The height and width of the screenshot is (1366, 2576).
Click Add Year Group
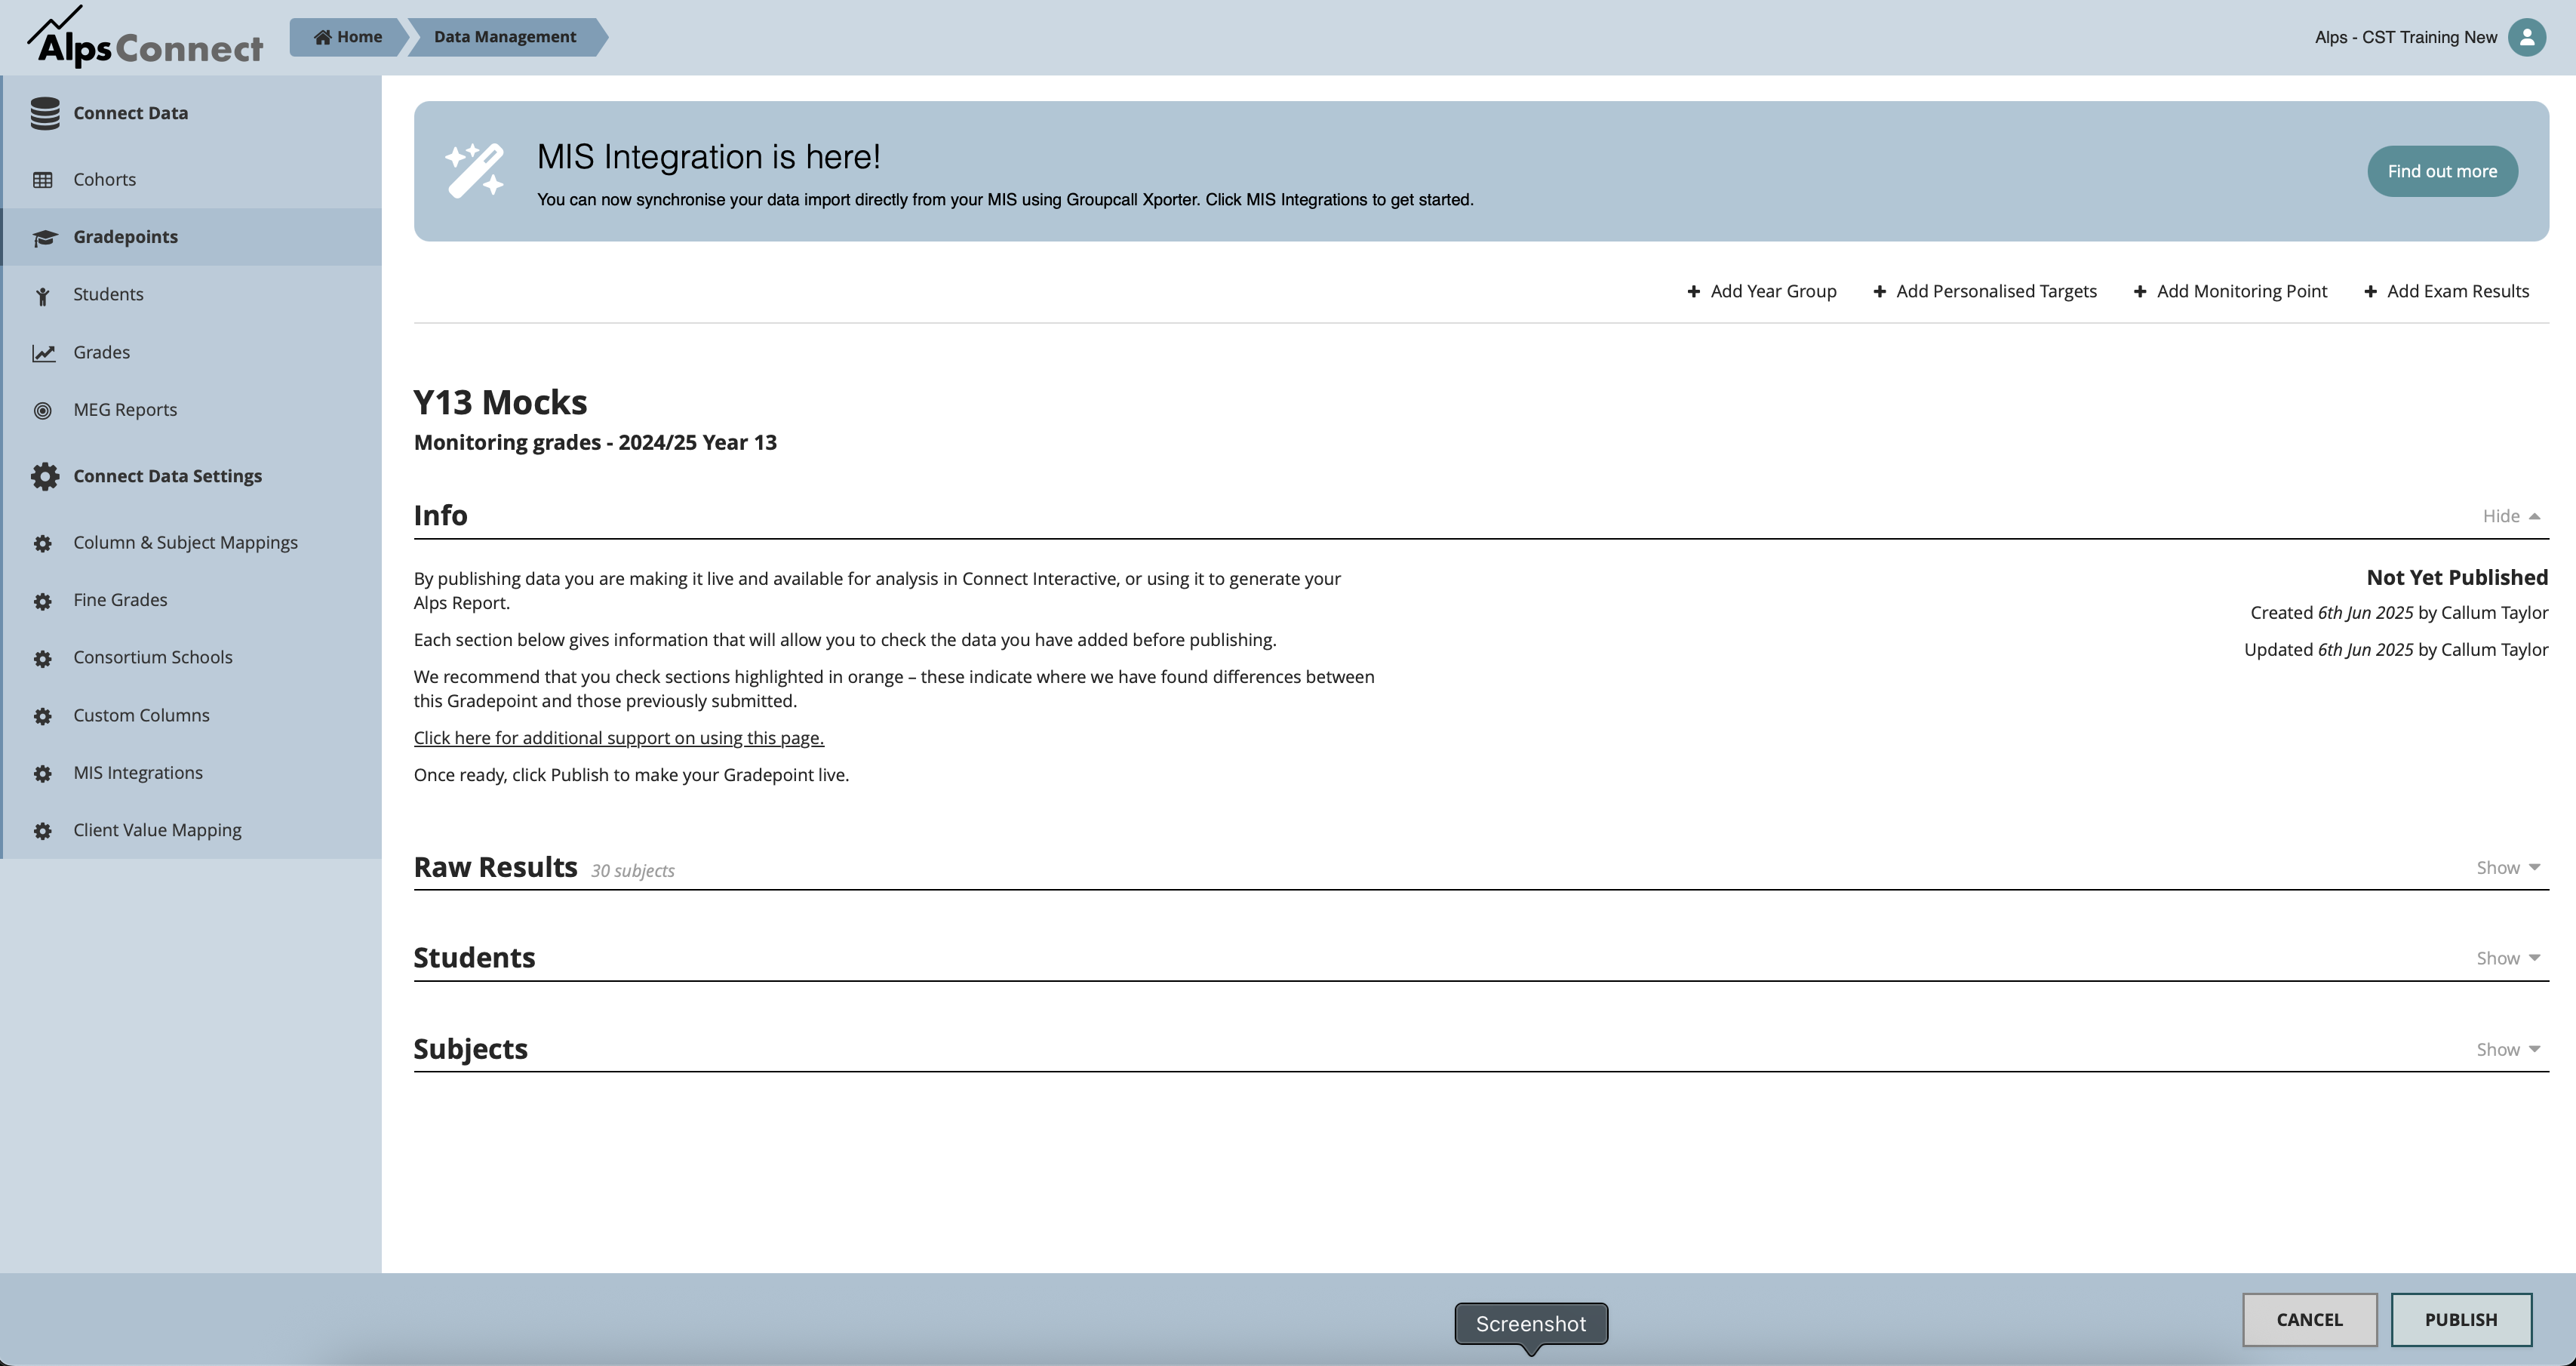[1761, 292]
